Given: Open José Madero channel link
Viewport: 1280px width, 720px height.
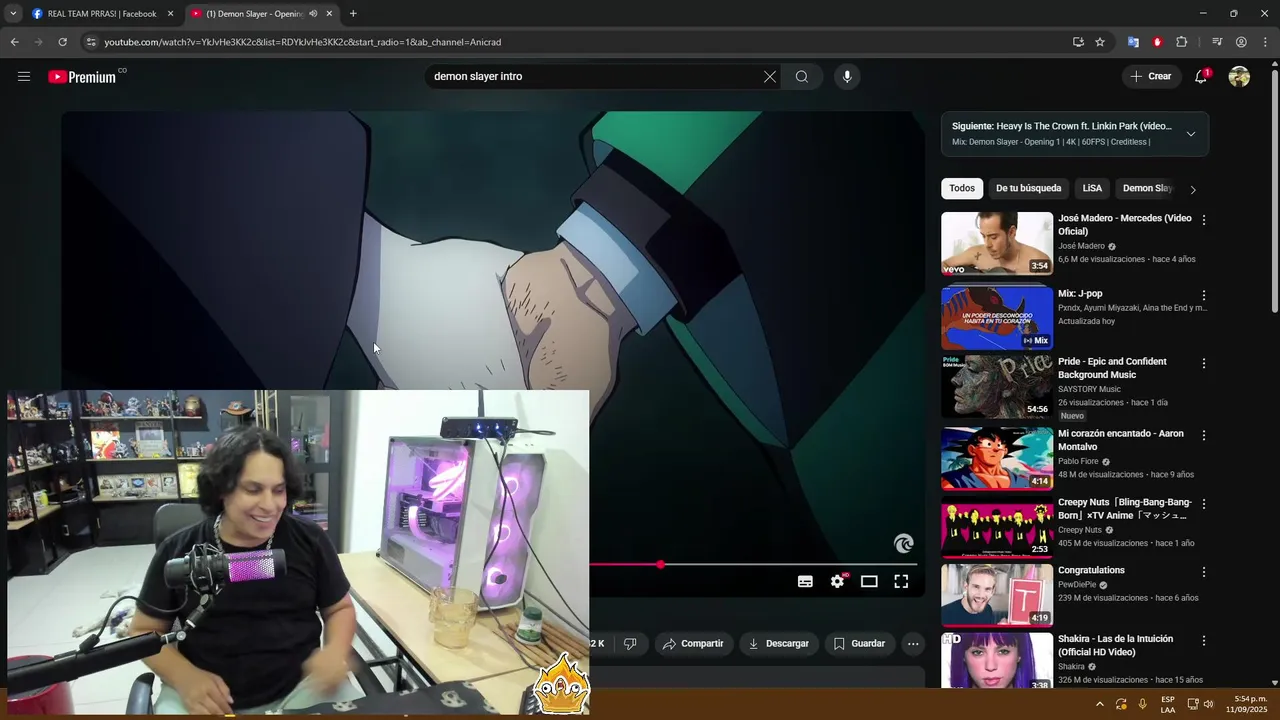Looking at the screenshot, I should click(1081, 246).
